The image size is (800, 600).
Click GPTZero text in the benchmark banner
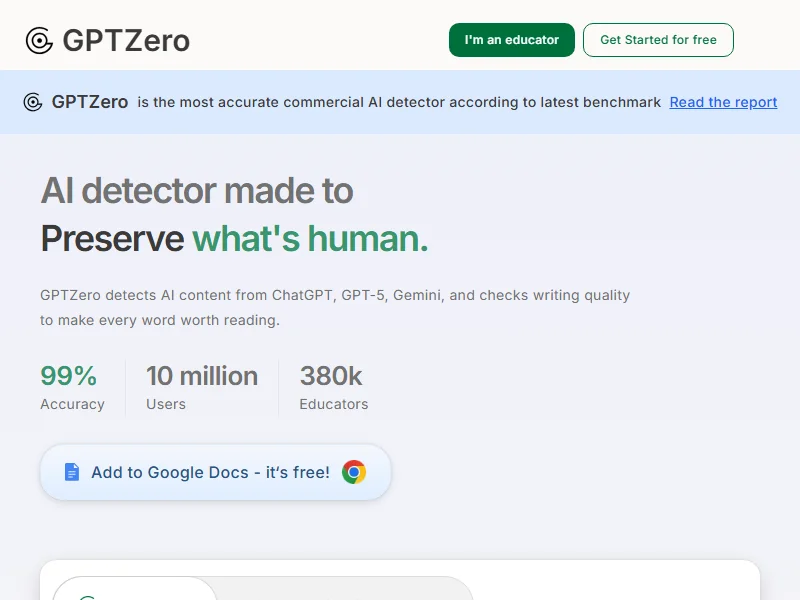(x=90, y=102)
